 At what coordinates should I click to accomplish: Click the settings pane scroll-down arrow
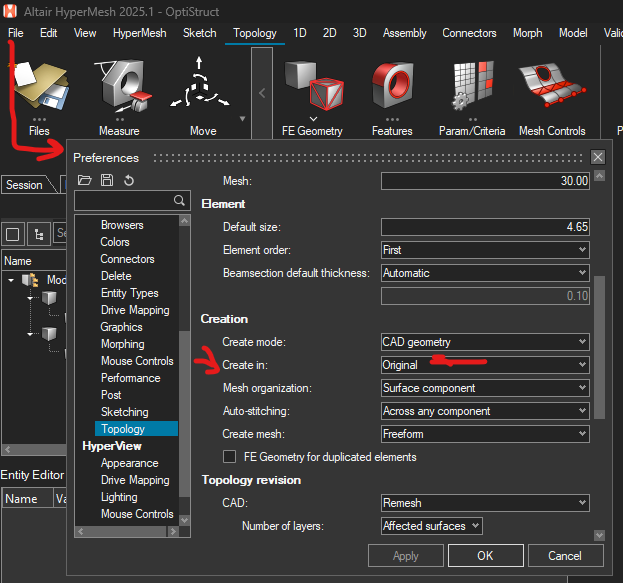600,535
